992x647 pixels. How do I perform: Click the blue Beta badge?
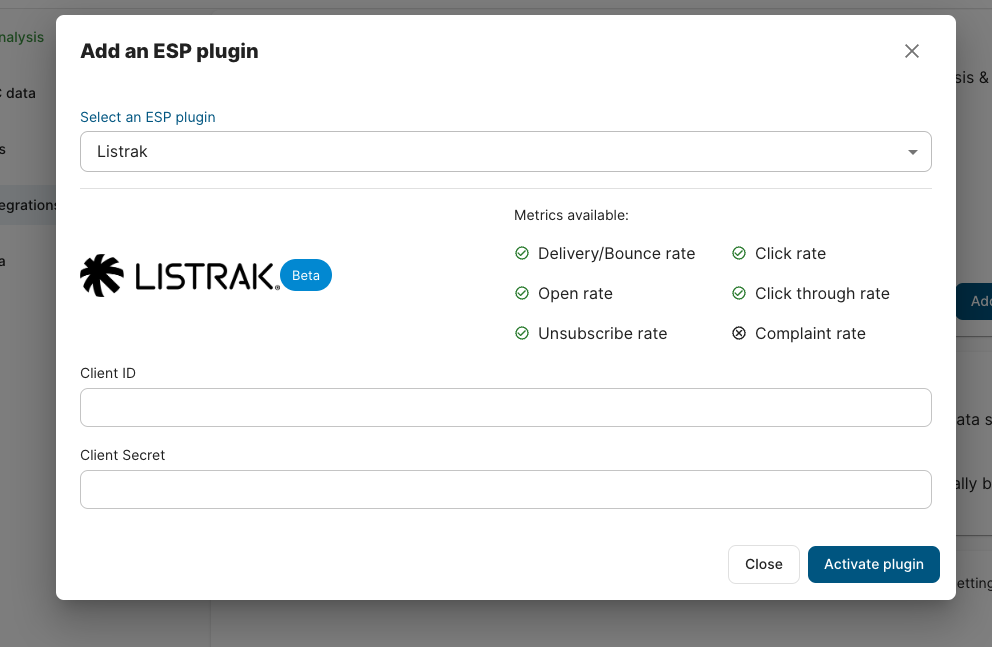click(306, 276)
